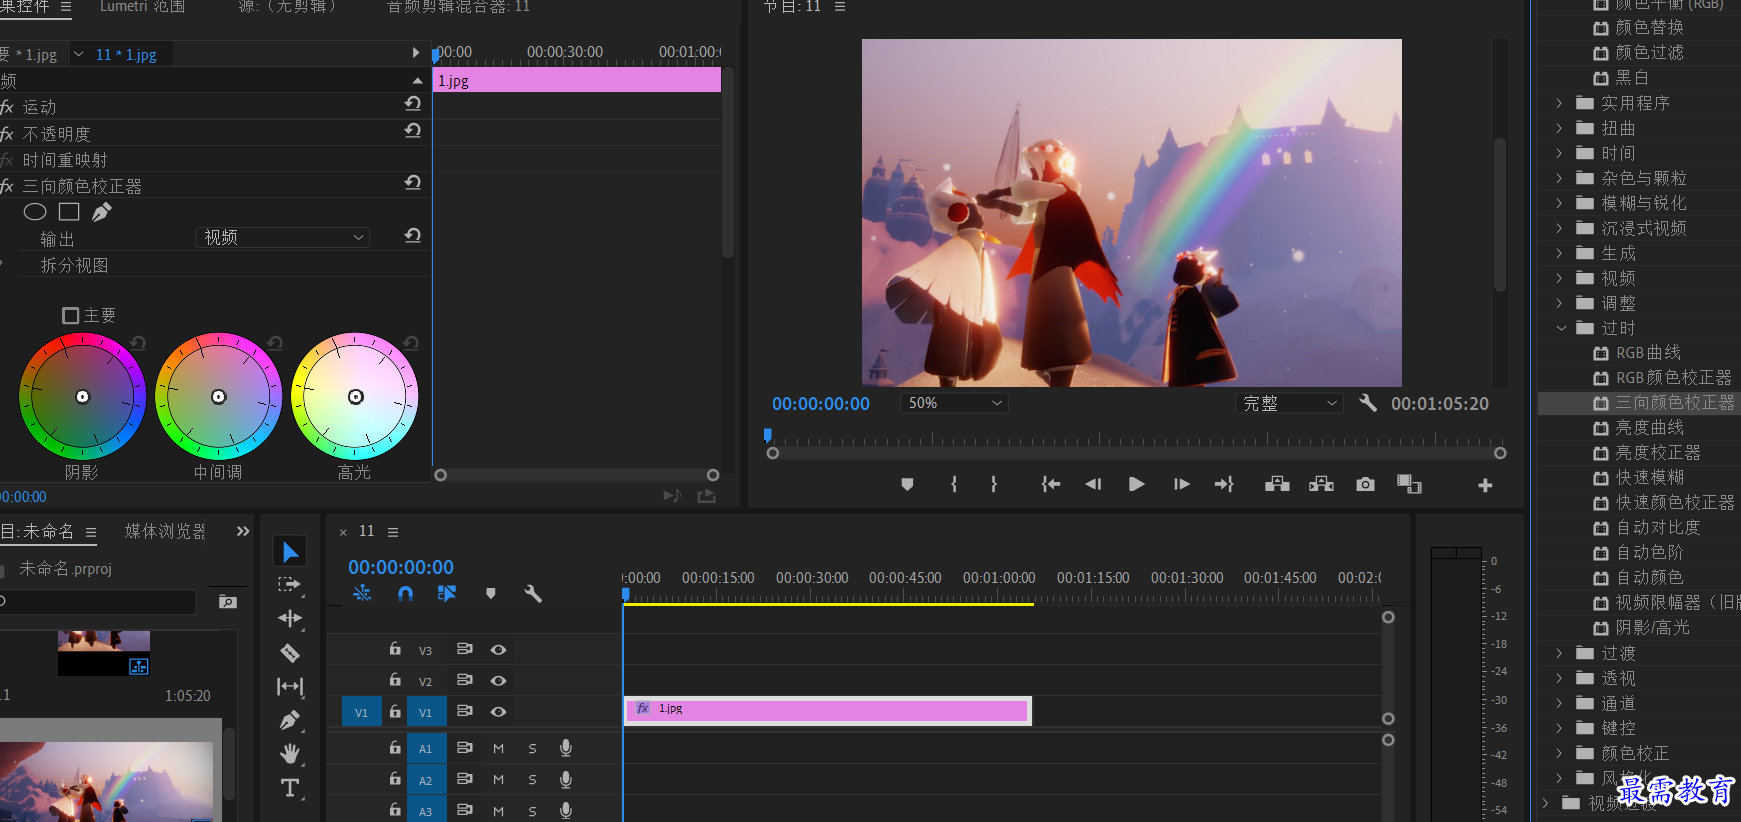Open the 项目:未命名 panel menu

[91, 532]
